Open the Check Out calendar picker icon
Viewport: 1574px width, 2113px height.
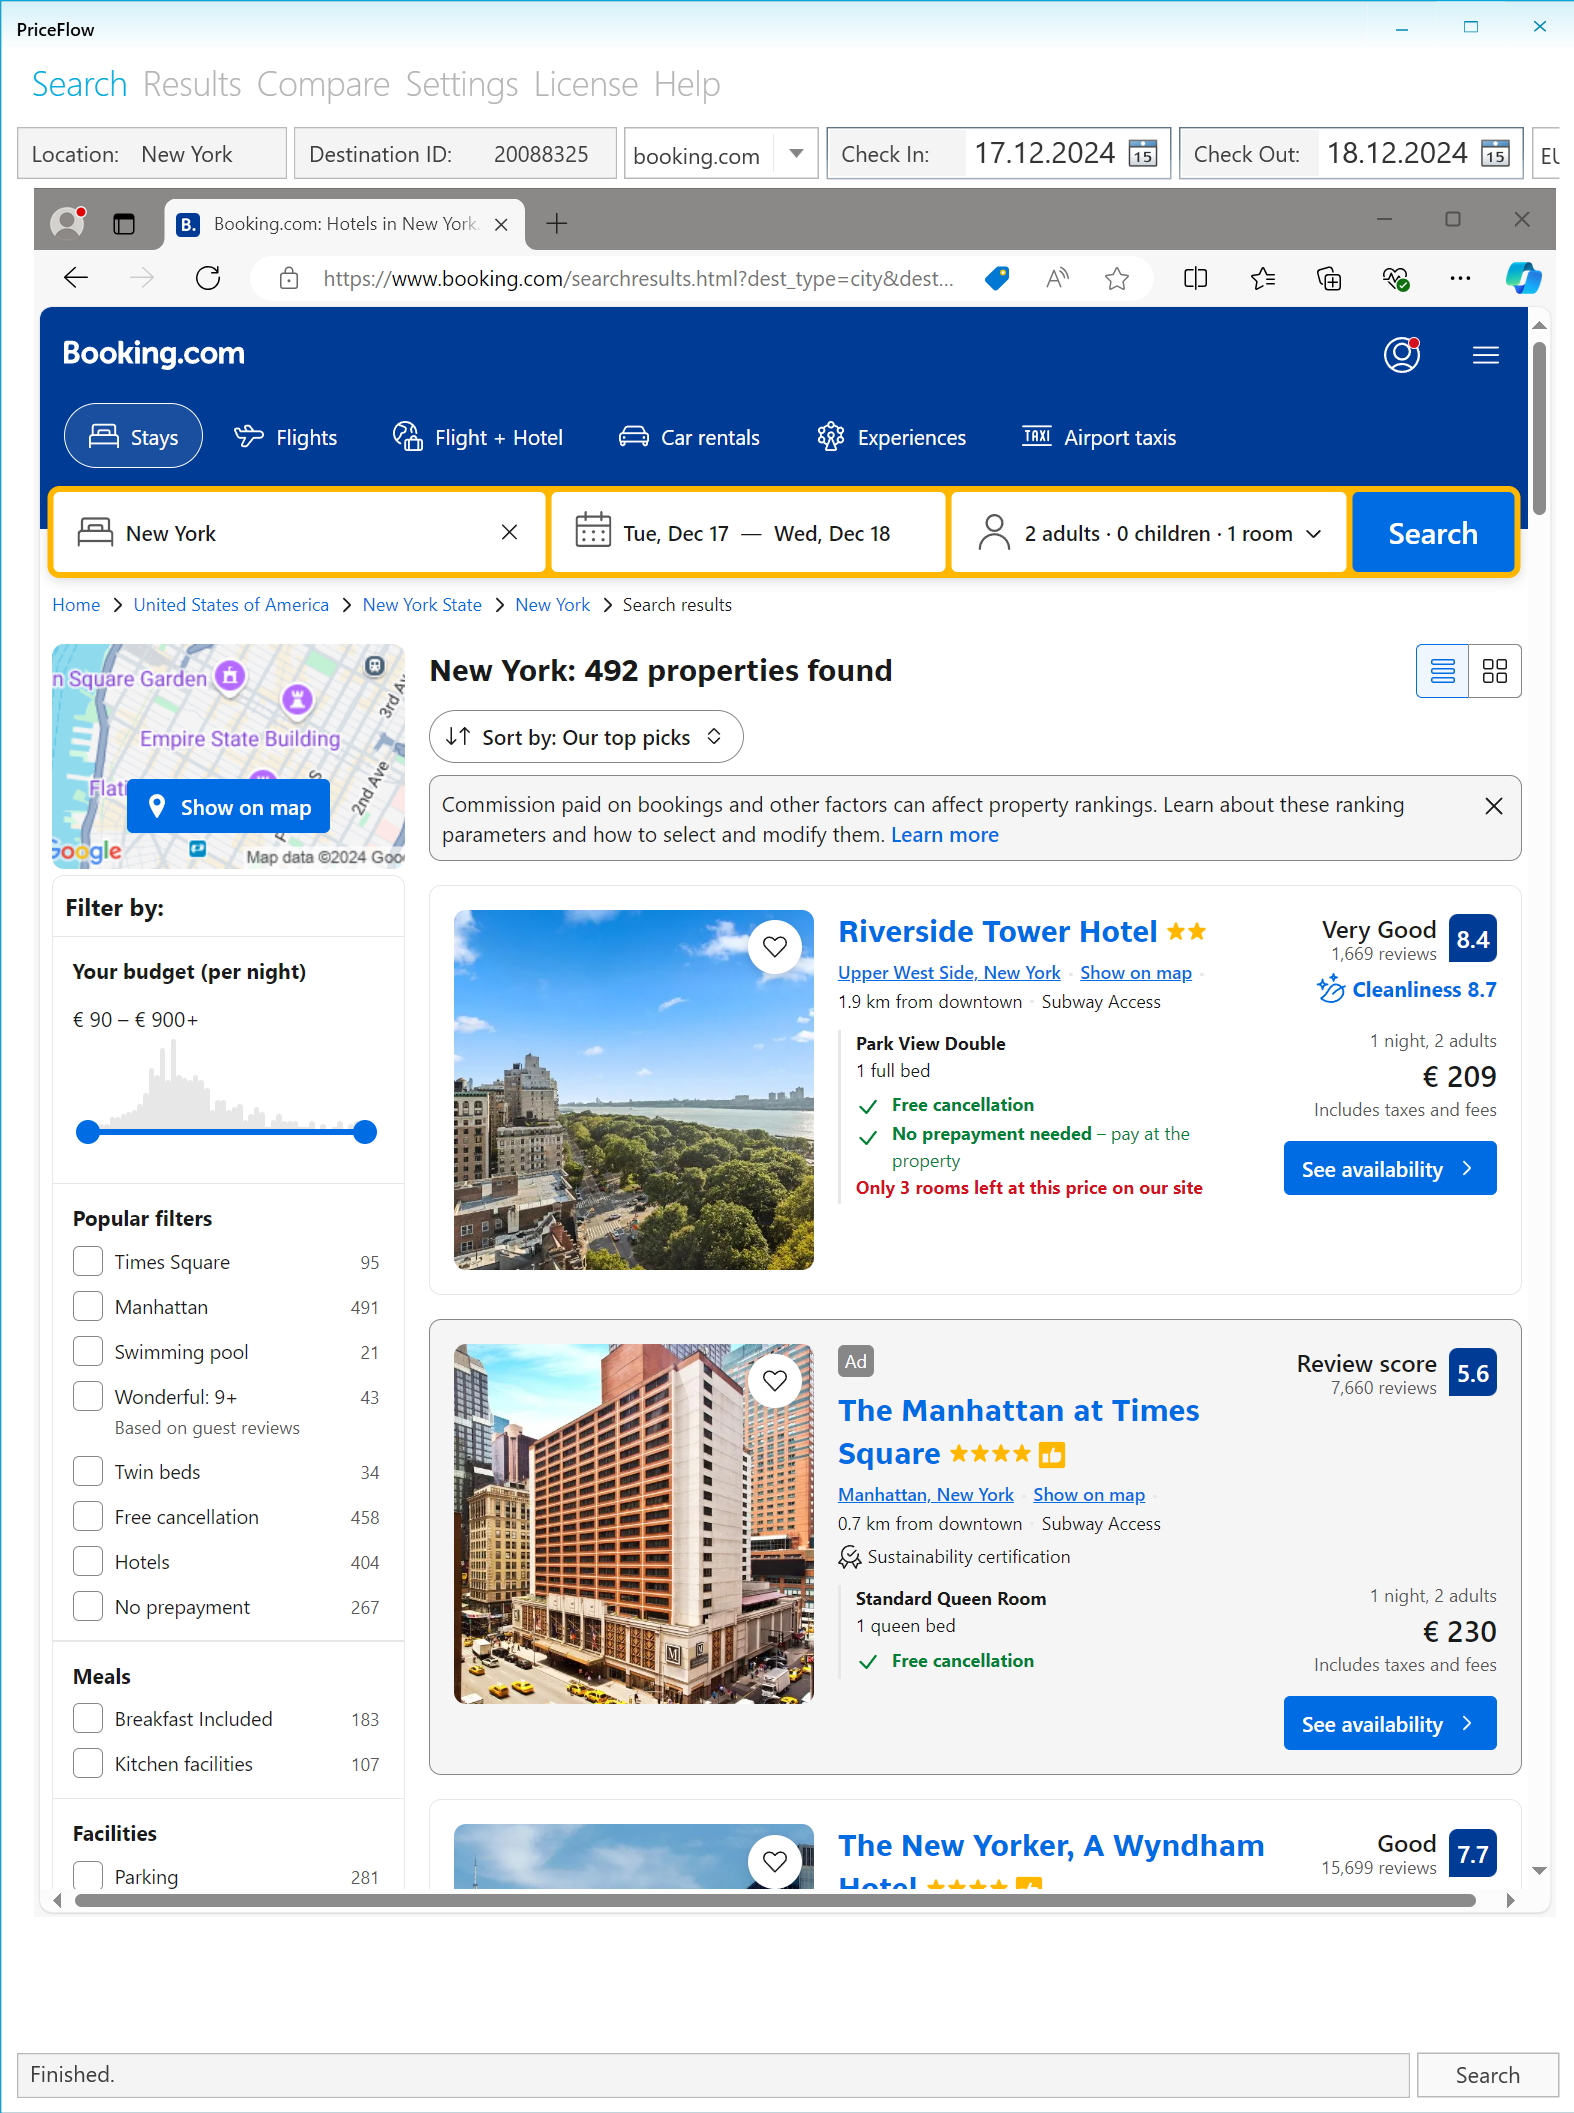[1495, 153]
